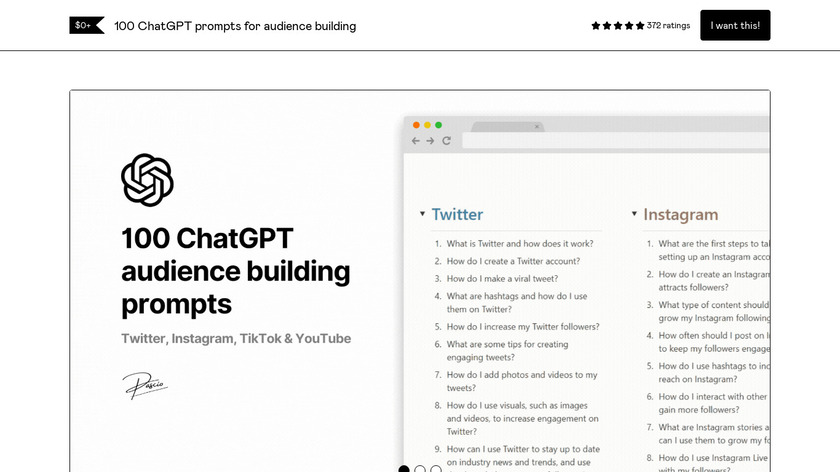Viewport: 840px width, 472px height.
Task: Click the Twitter section heading
Action: (x=457, y=214)
